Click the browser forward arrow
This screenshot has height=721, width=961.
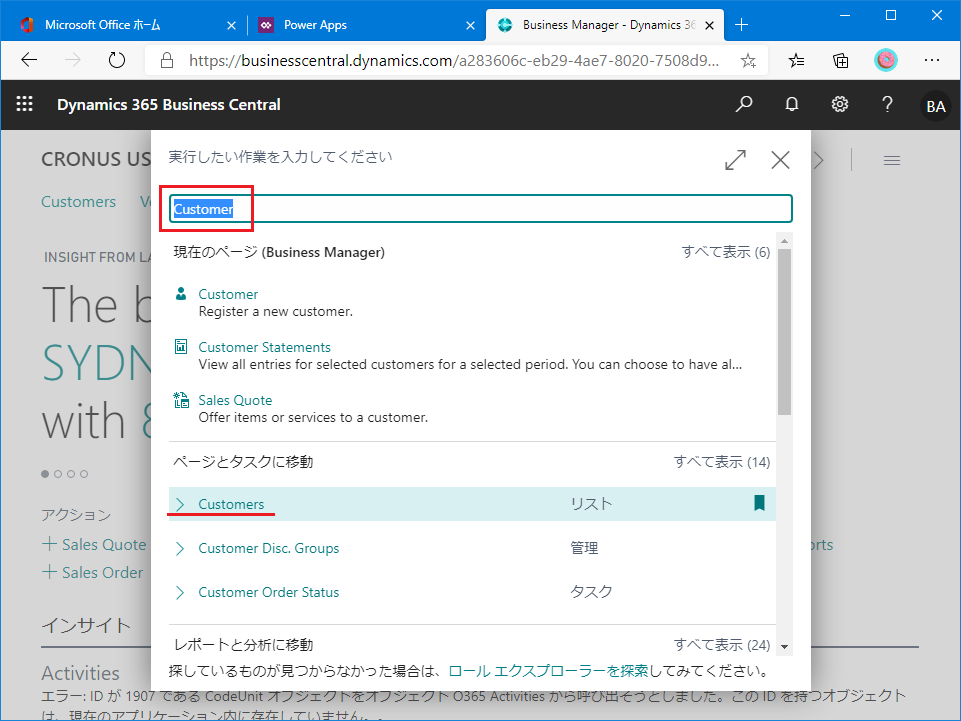(x=73, y=60)
